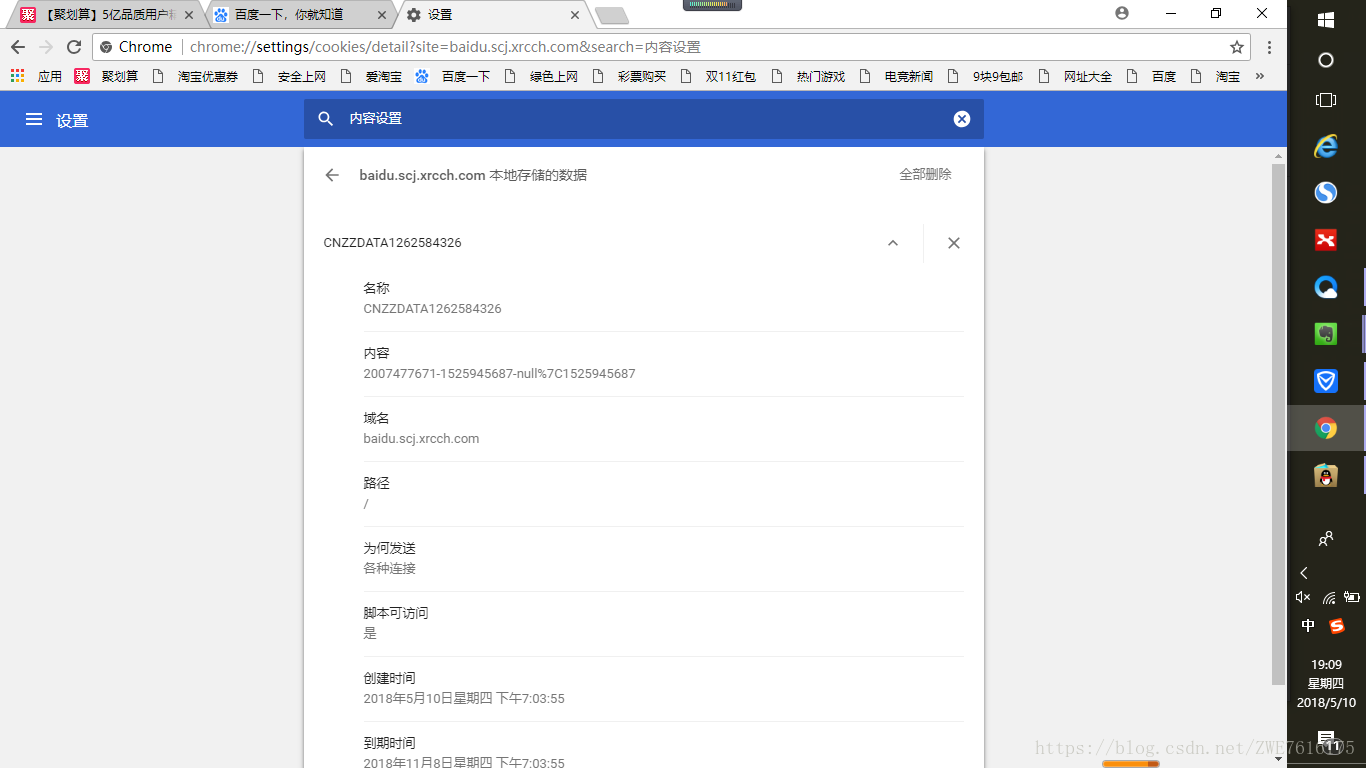
Task: Open the 安全上网 bookmark
Action: click(x=289, y=76)
